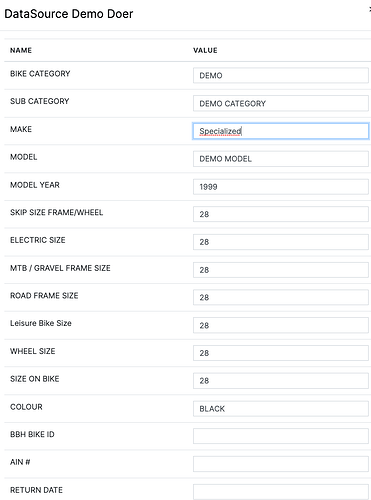Click the empty RETURN DATE field
The height and width of the screenshot is (500, 371).
(x=281, y=492)
